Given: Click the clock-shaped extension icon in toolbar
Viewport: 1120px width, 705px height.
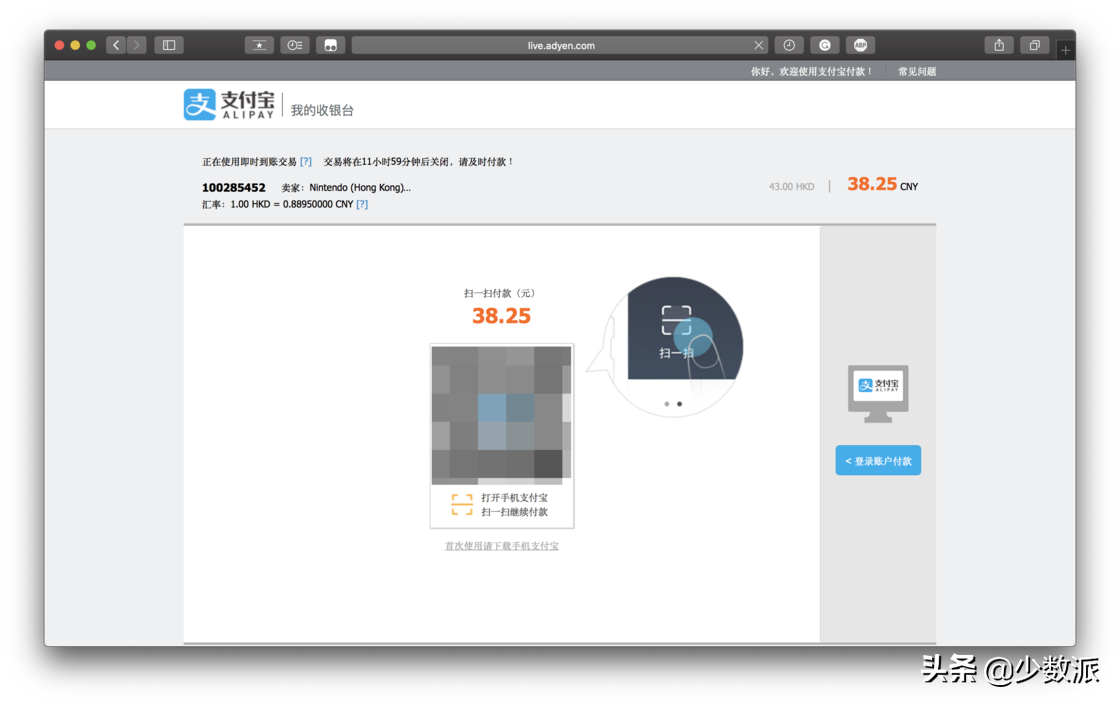Looking at the screenshot, I should click(x=789, y=45).
